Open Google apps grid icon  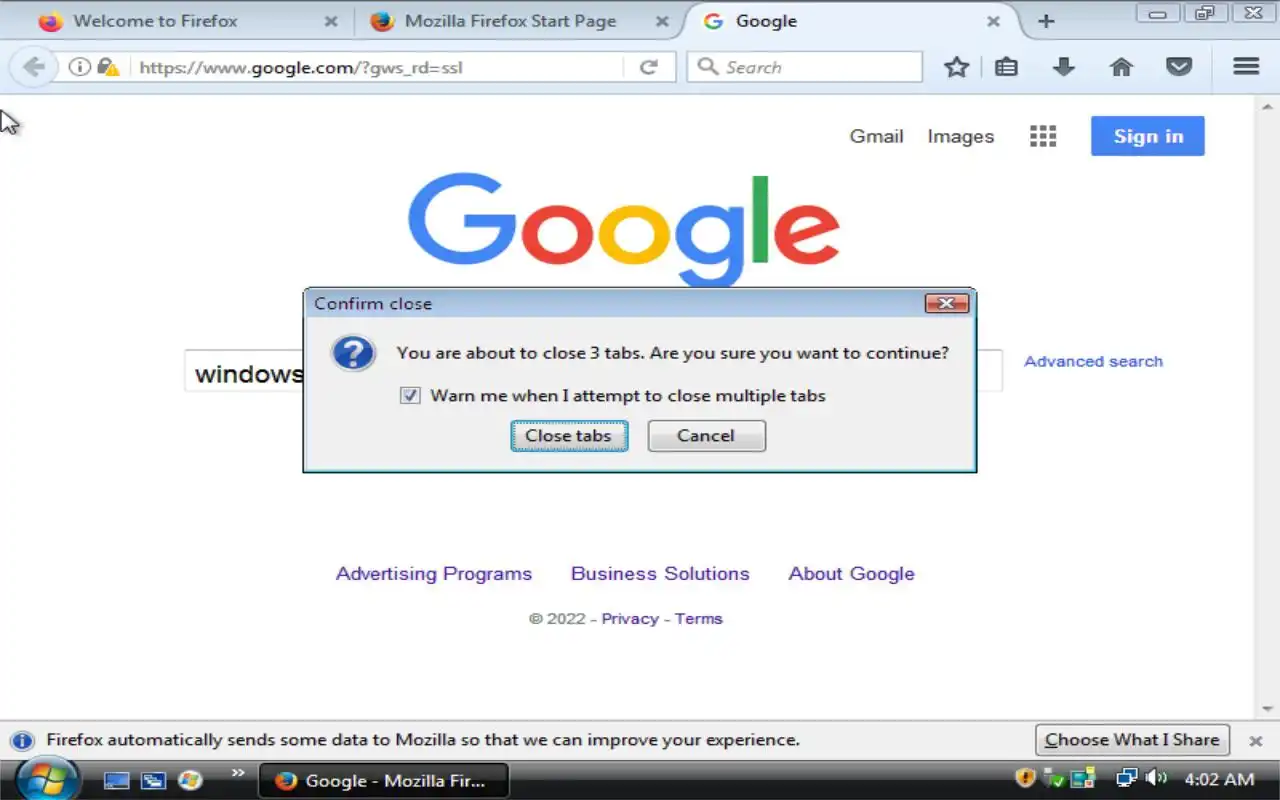coord(1043,137)
